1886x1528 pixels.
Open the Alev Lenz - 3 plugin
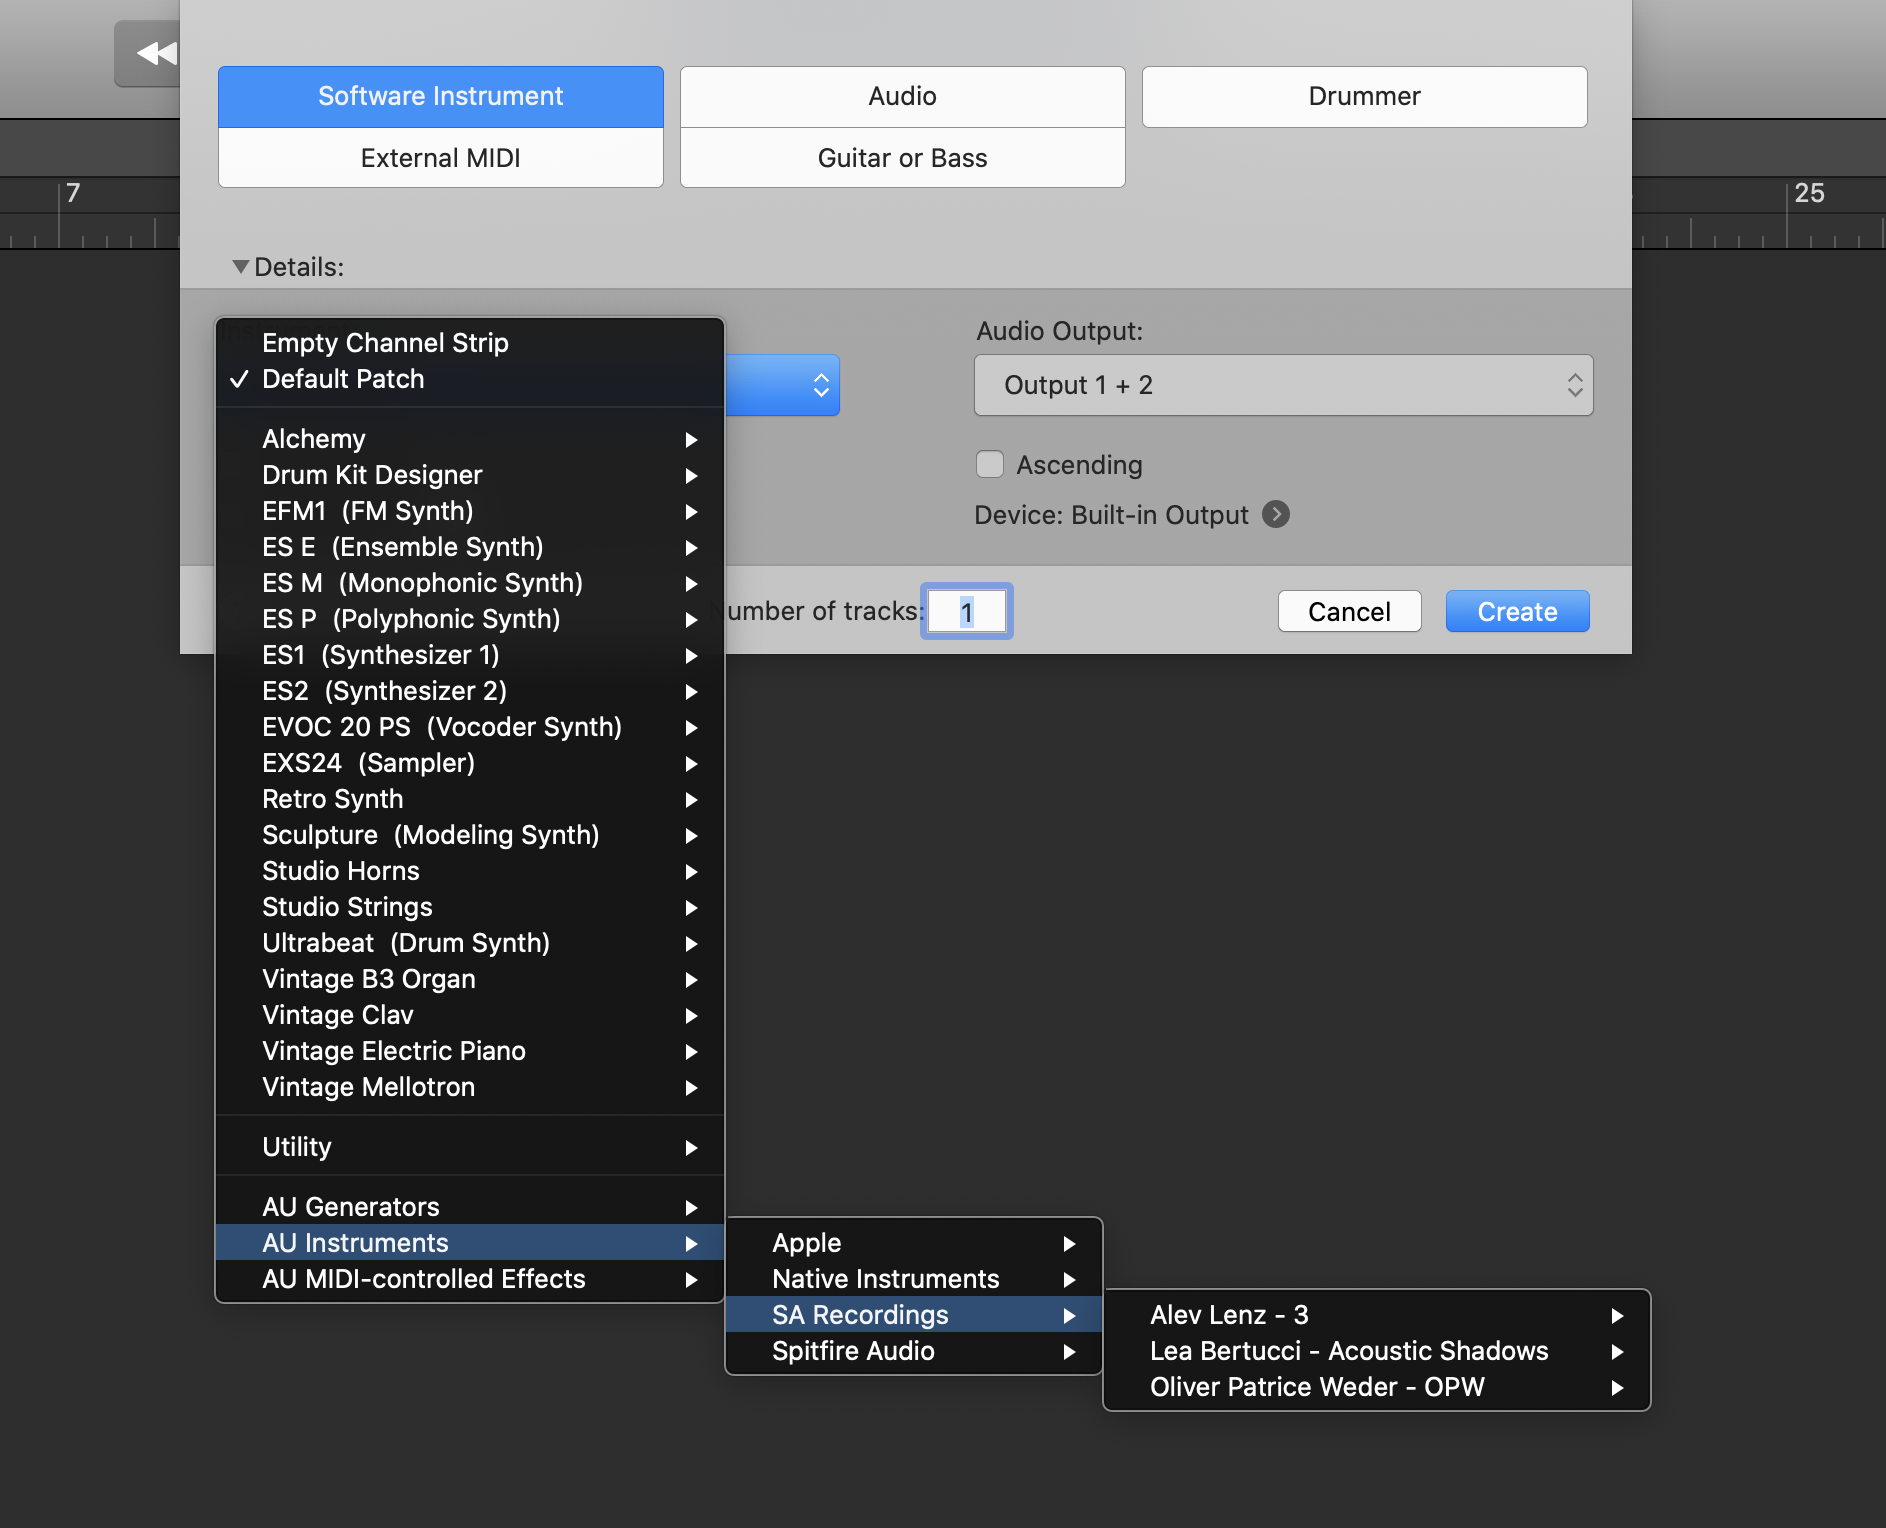tap(1376, 1315)
